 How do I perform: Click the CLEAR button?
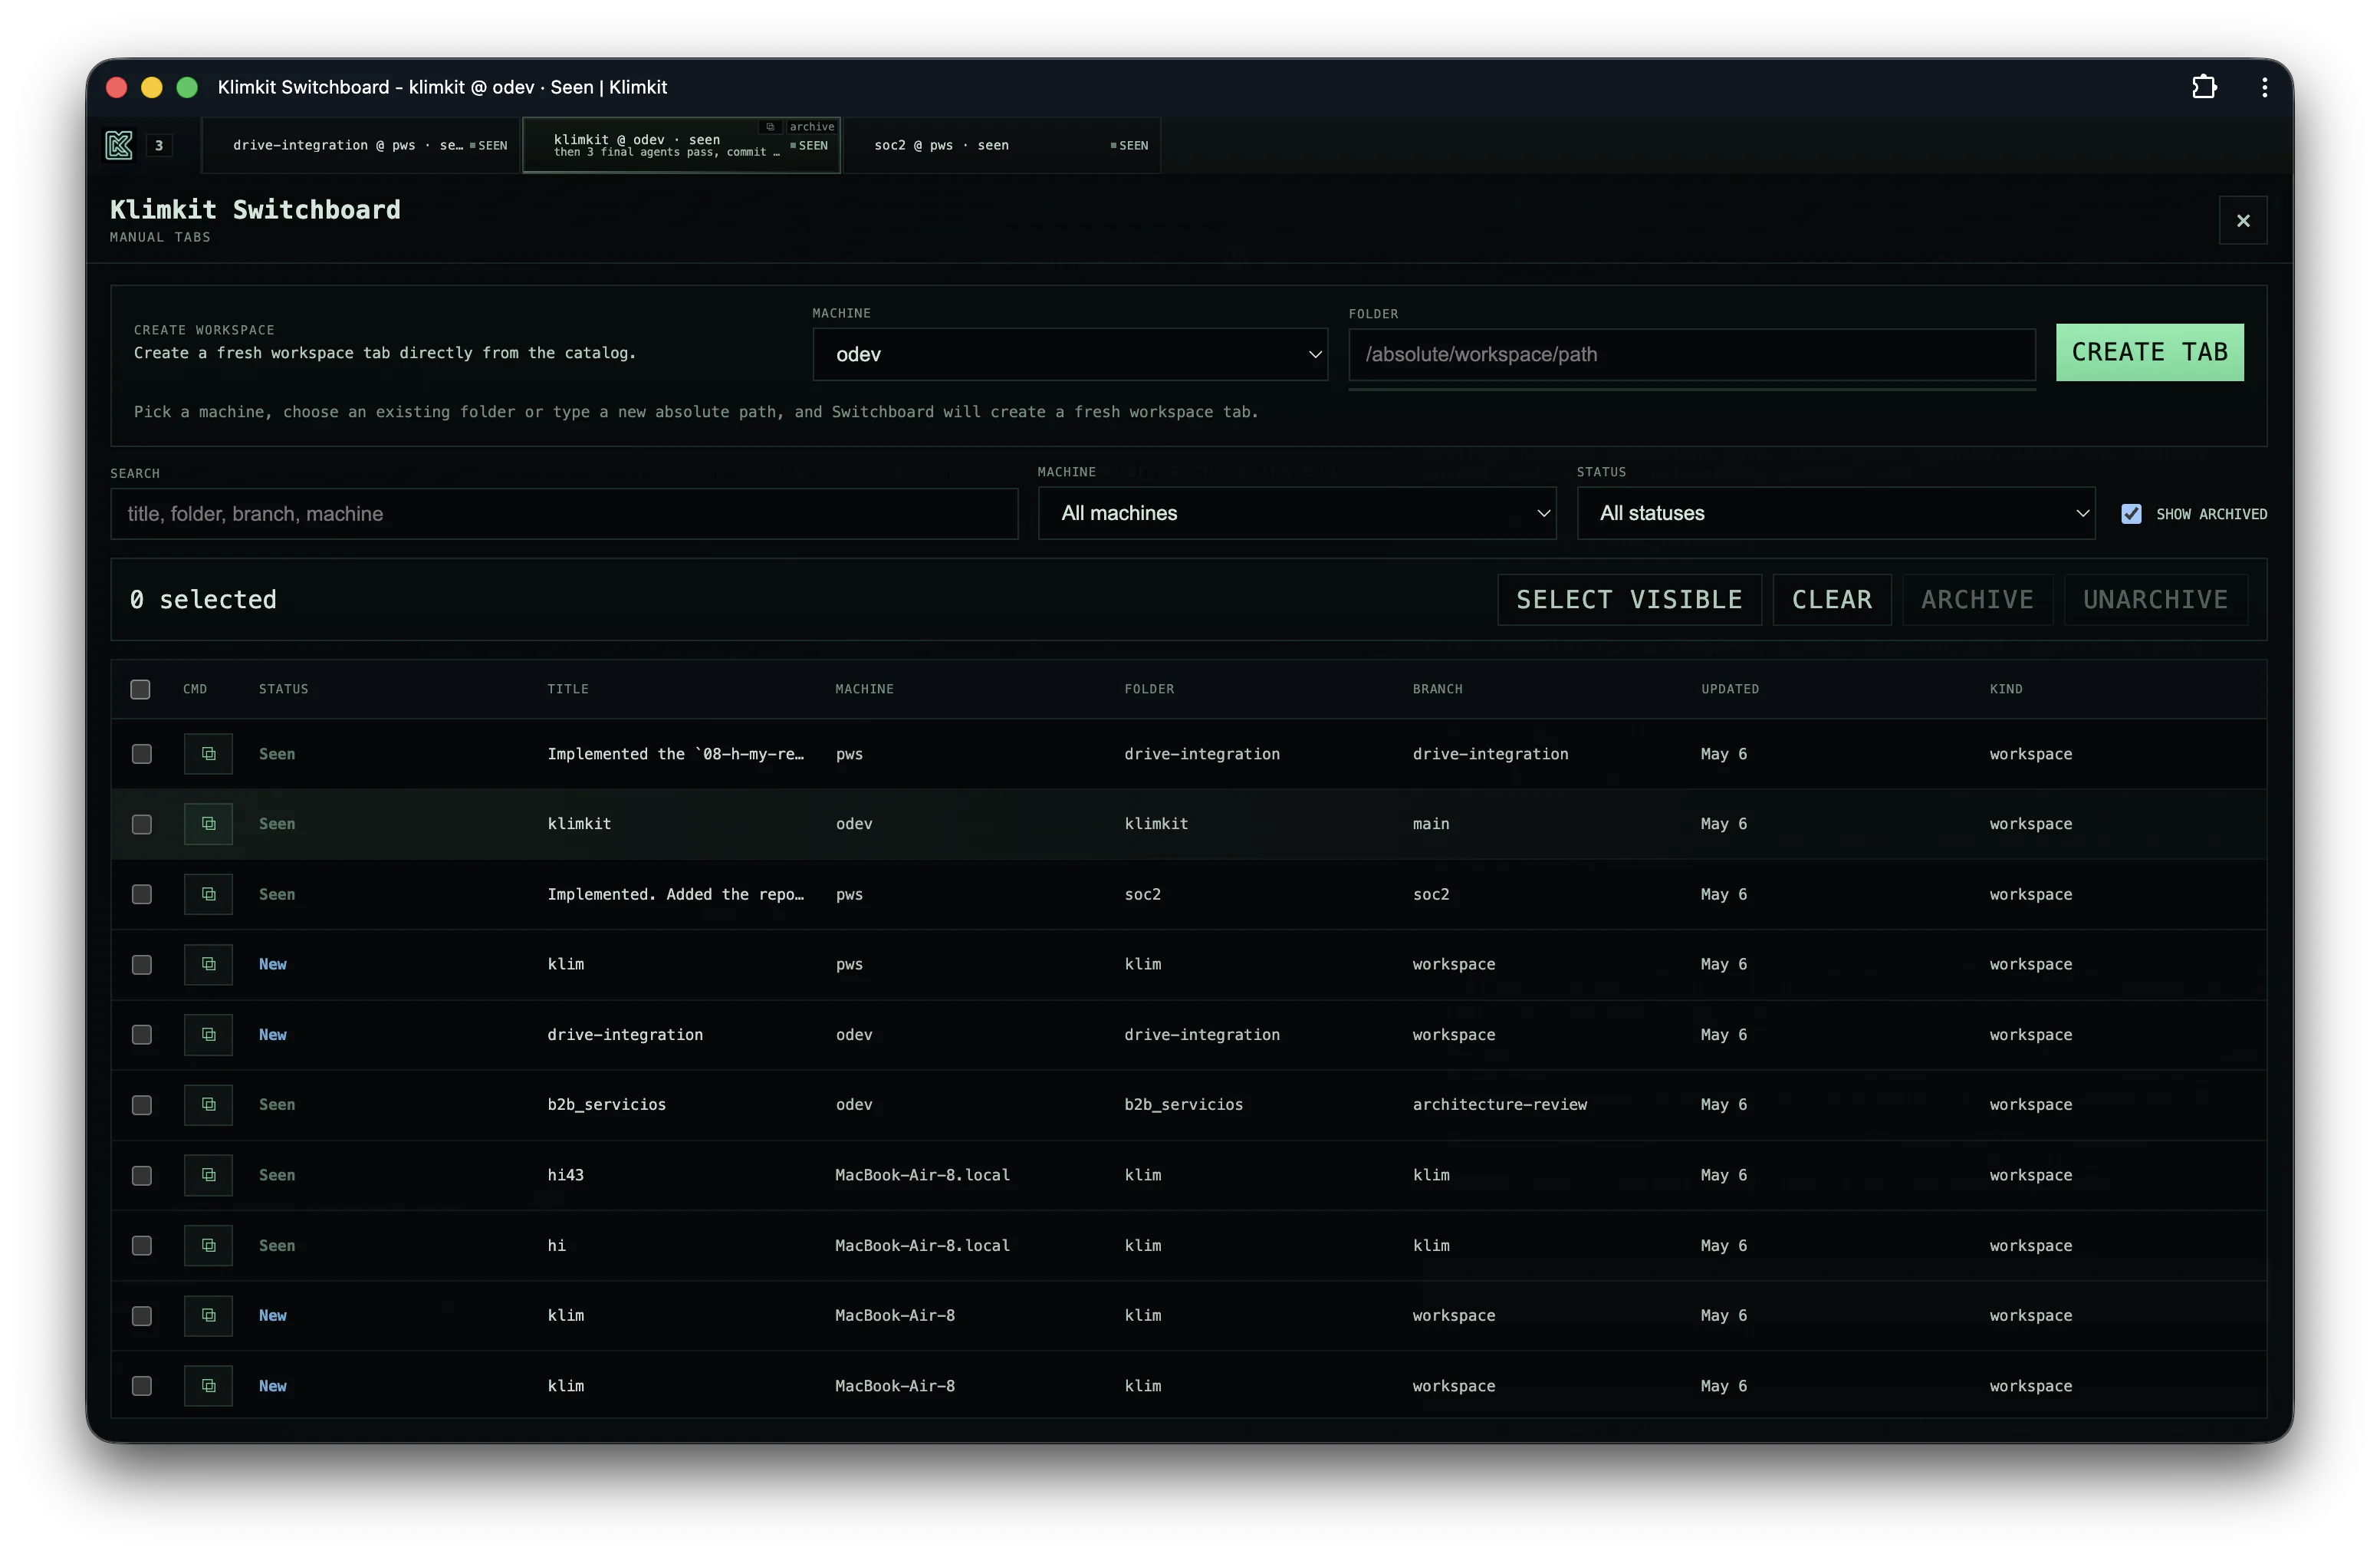pos(1831,599)
